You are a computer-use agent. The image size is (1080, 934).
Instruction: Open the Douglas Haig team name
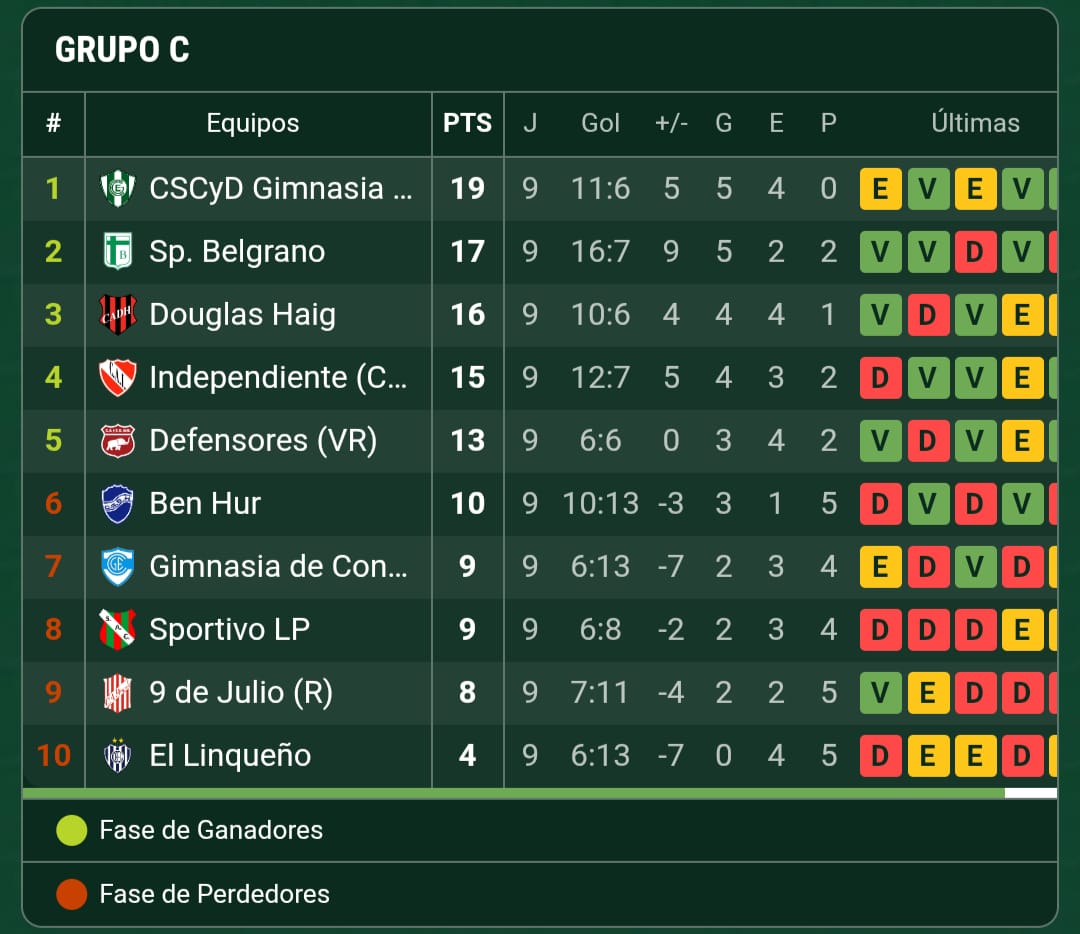(x=242, y=314)
